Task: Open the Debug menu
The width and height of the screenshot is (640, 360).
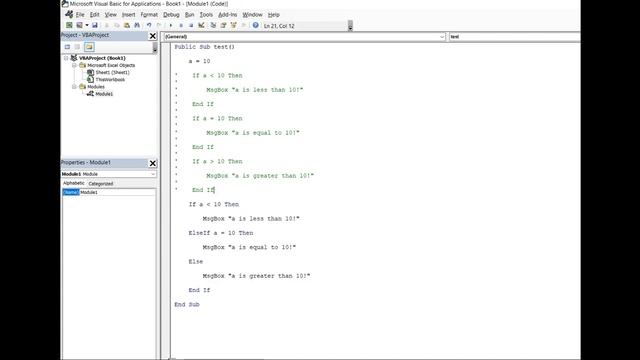Action: pos(171,15)
